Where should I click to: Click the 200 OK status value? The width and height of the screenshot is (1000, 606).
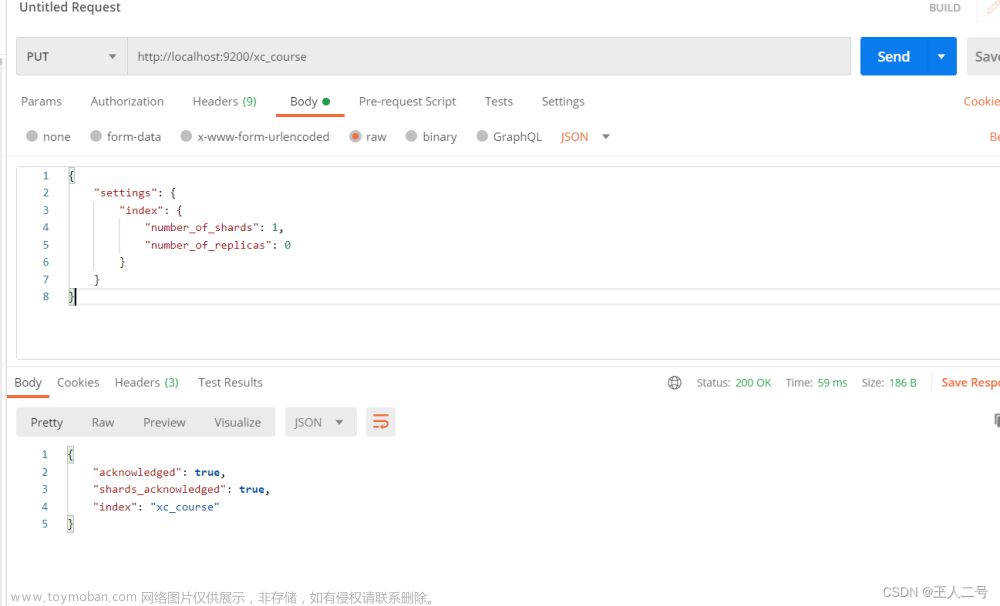(753, 383)
